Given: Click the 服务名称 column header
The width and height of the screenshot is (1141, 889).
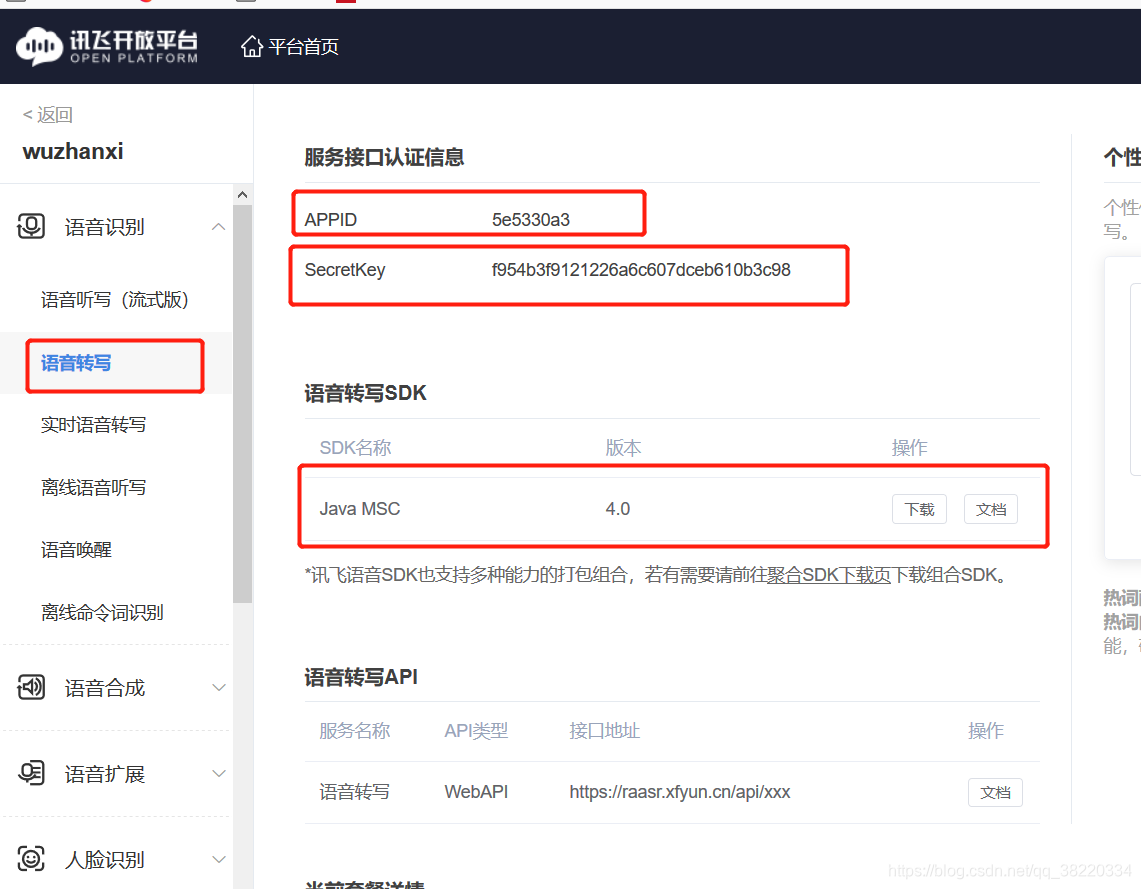Looking at the screenshot, I should [x=354, y=731].
